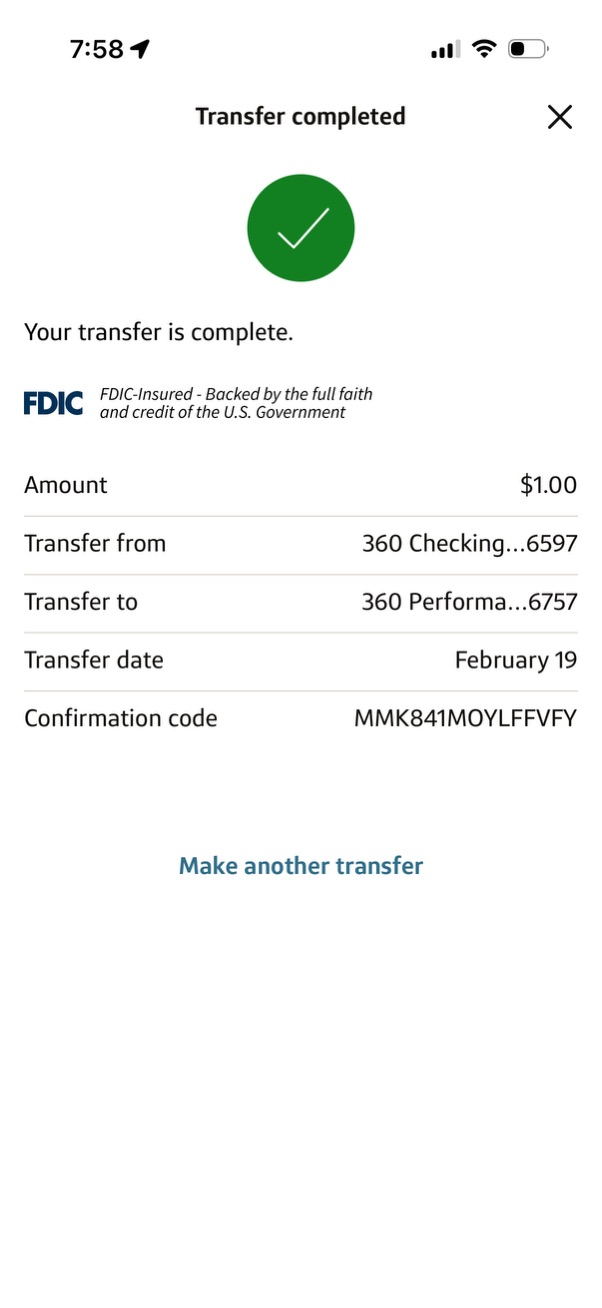Tap the Transfer to account row
The width and height of the screenshot is (602, 1308).
(300, 601)
